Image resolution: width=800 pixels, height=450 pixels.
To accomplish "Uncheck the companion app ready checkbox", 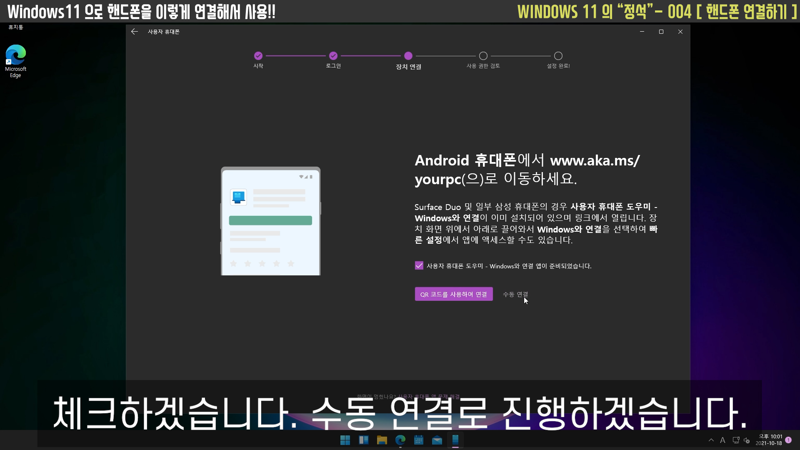I will (x=419, y=265).
